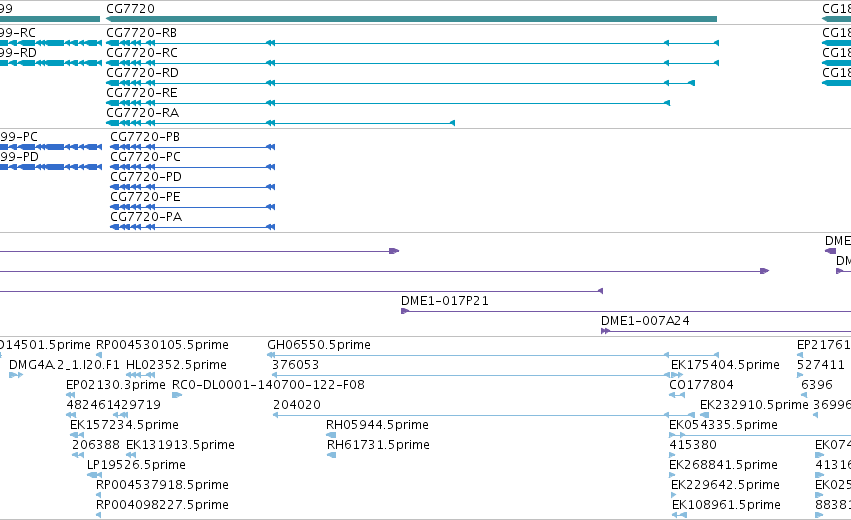Click protein CG7720-PC label
The height and width of the screenshot is (520, 851).
point(145,157)
